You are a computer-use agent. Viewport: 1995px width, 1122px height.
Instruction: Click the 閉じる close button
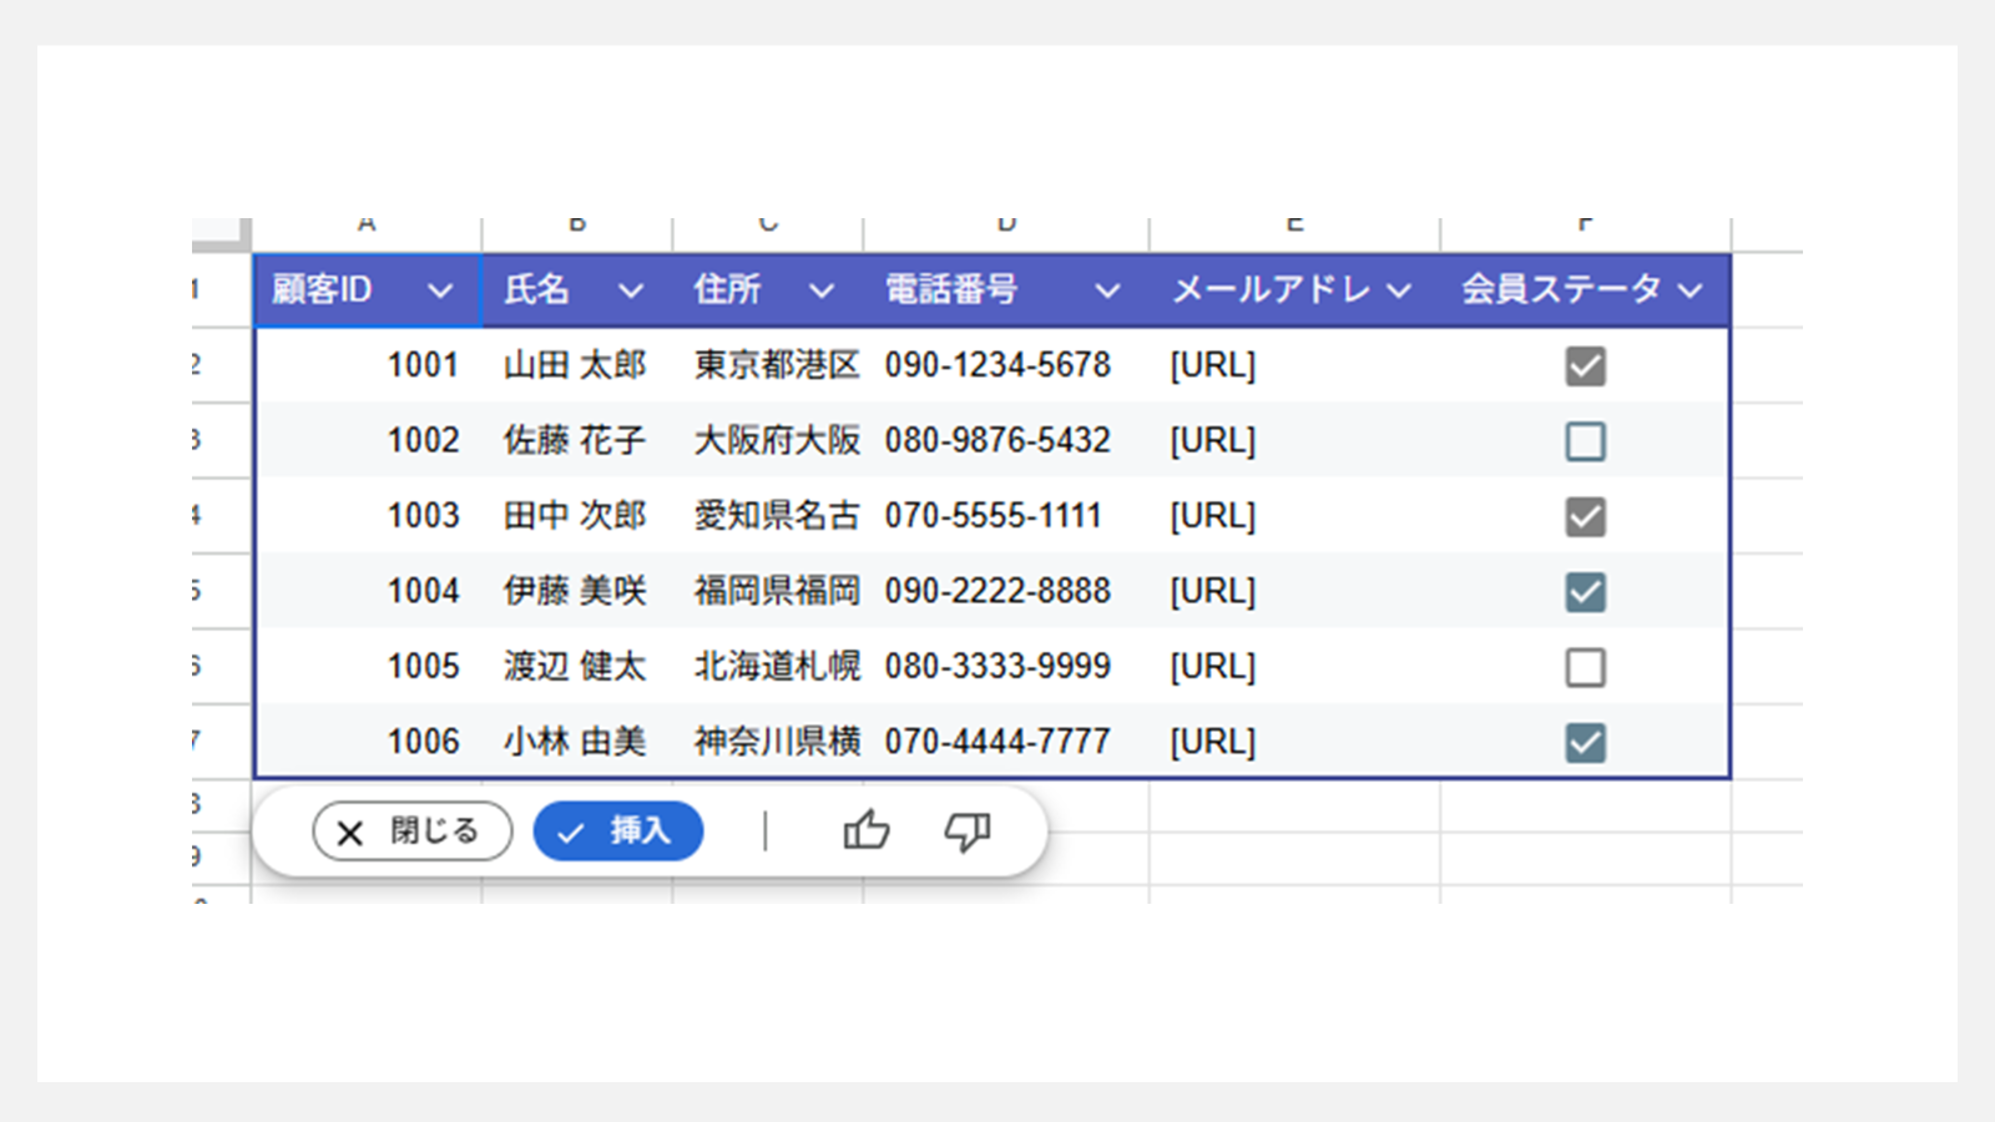(x=412, y=831)
